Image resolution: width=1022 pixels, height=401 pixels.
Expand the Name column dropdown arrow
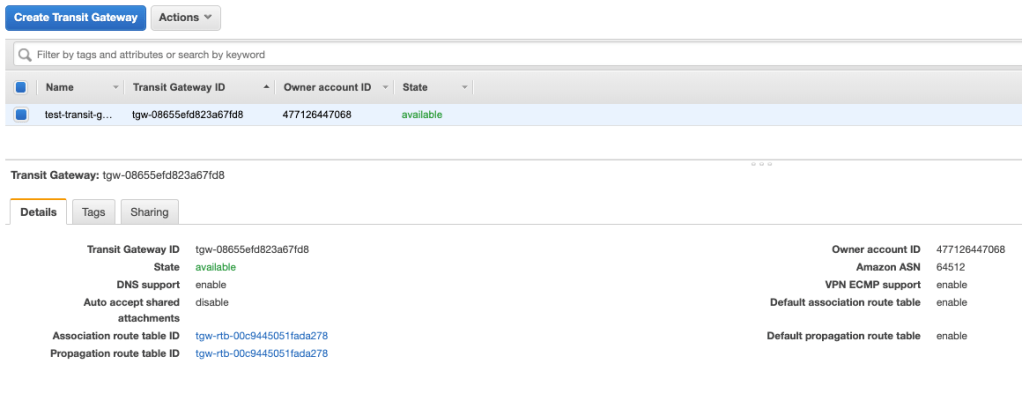pos(116,88)
